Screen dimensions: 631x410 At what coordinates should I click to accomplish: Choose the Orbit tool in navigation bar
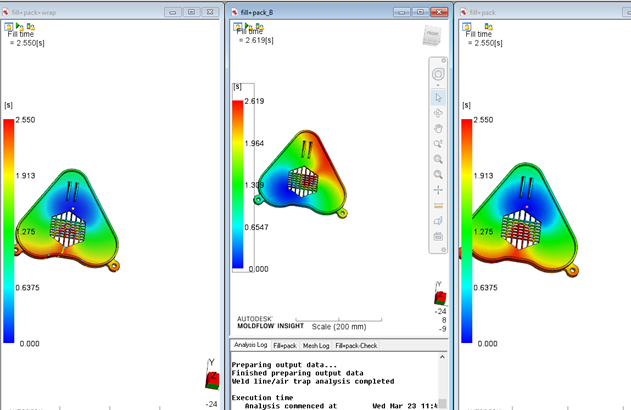coord(438,113)
